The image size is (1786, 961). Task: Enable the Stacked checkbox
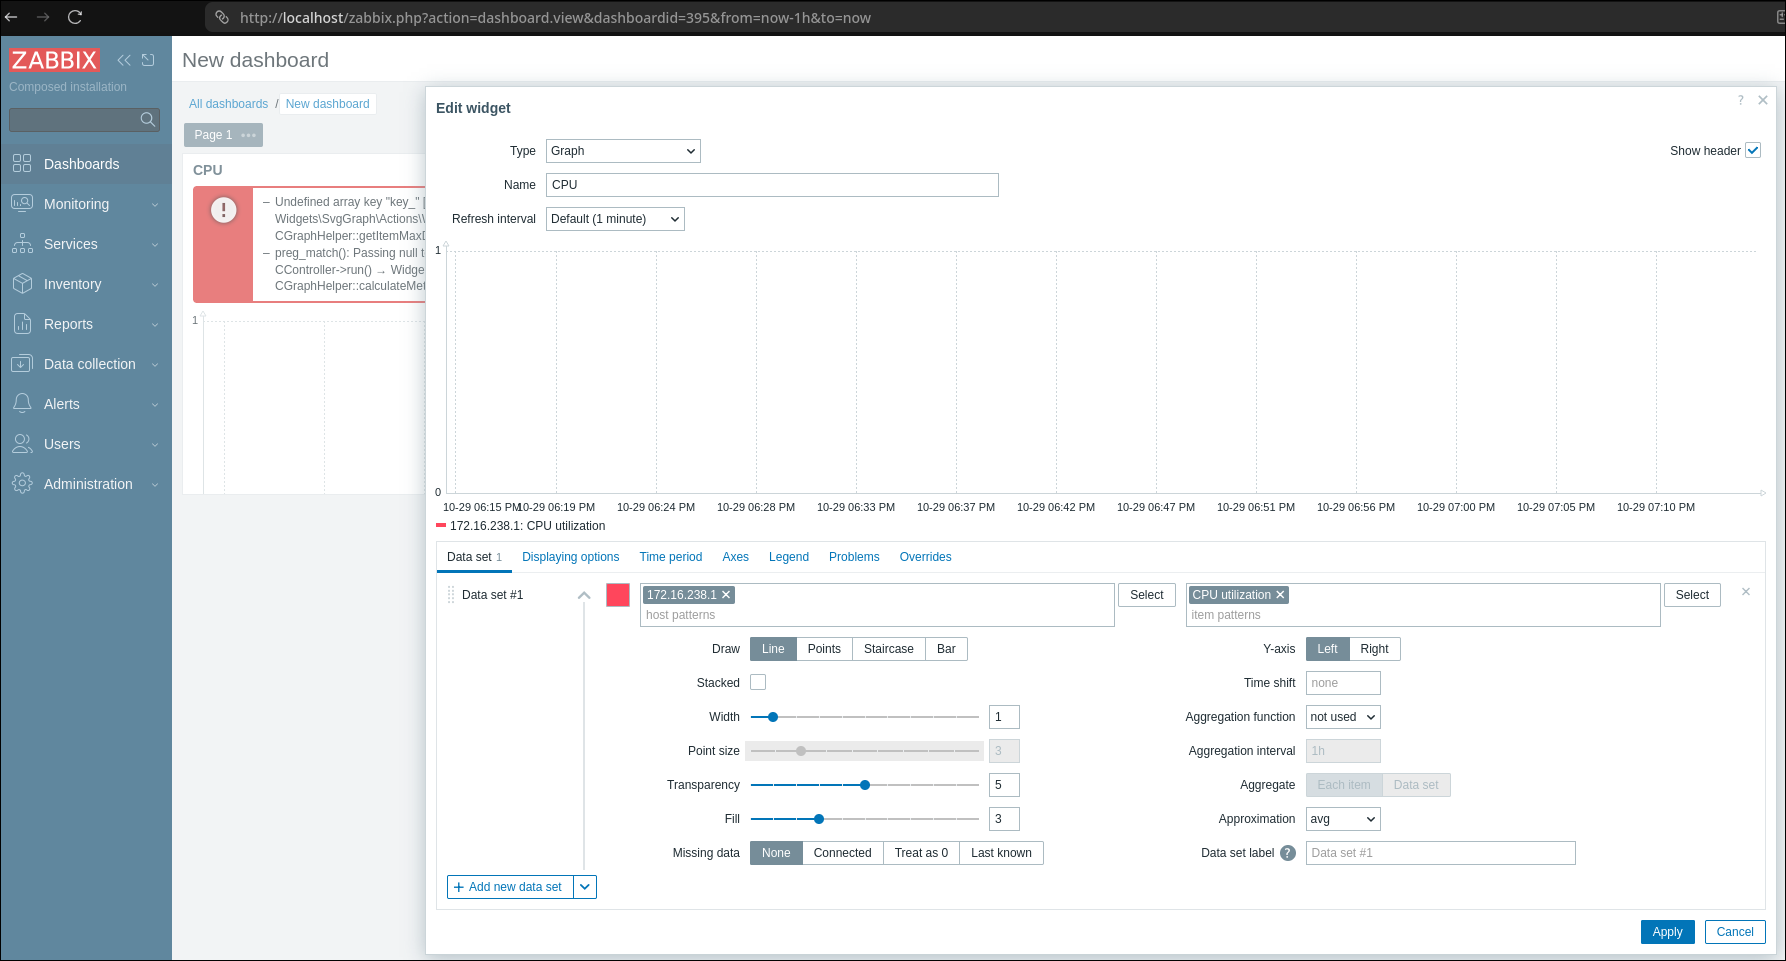click(x=758, y=683)
